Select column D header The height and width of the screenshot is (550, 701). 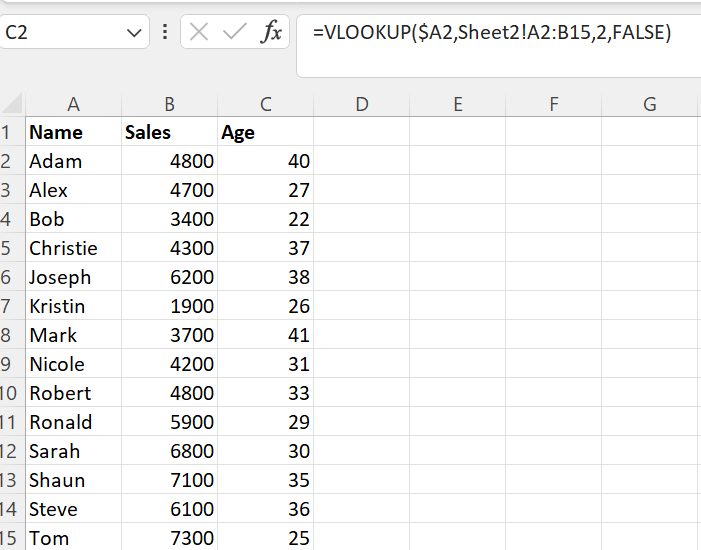(362, 104)
